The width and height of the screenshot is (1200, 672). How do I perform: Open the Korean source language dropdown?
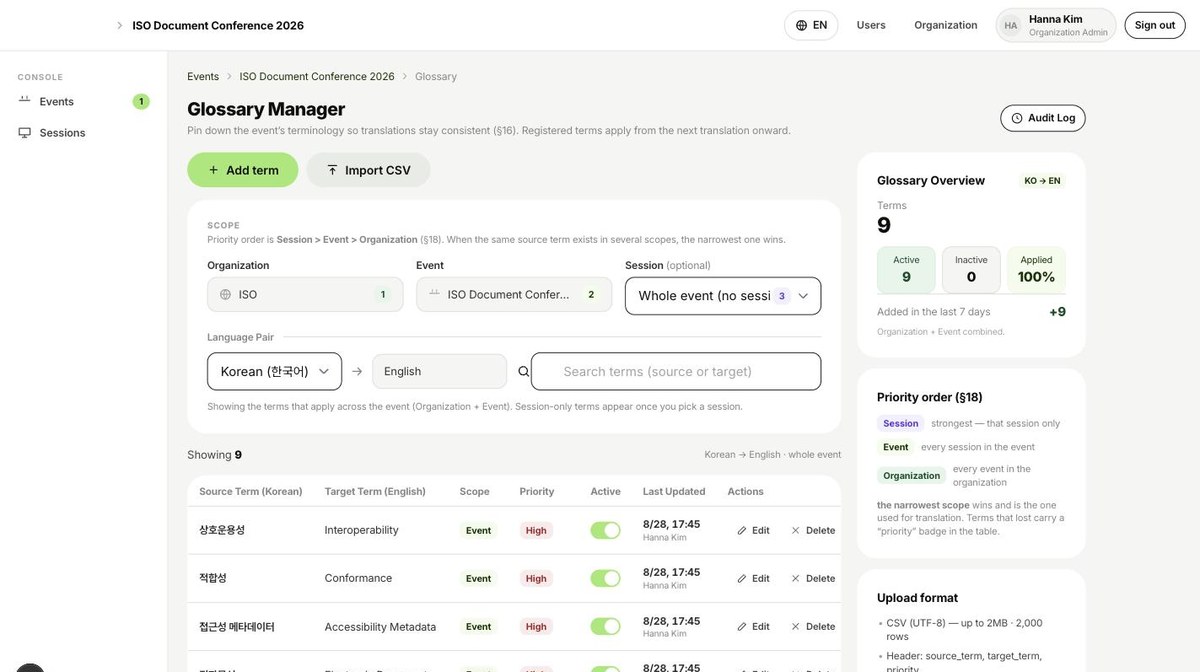coord(274,371)
